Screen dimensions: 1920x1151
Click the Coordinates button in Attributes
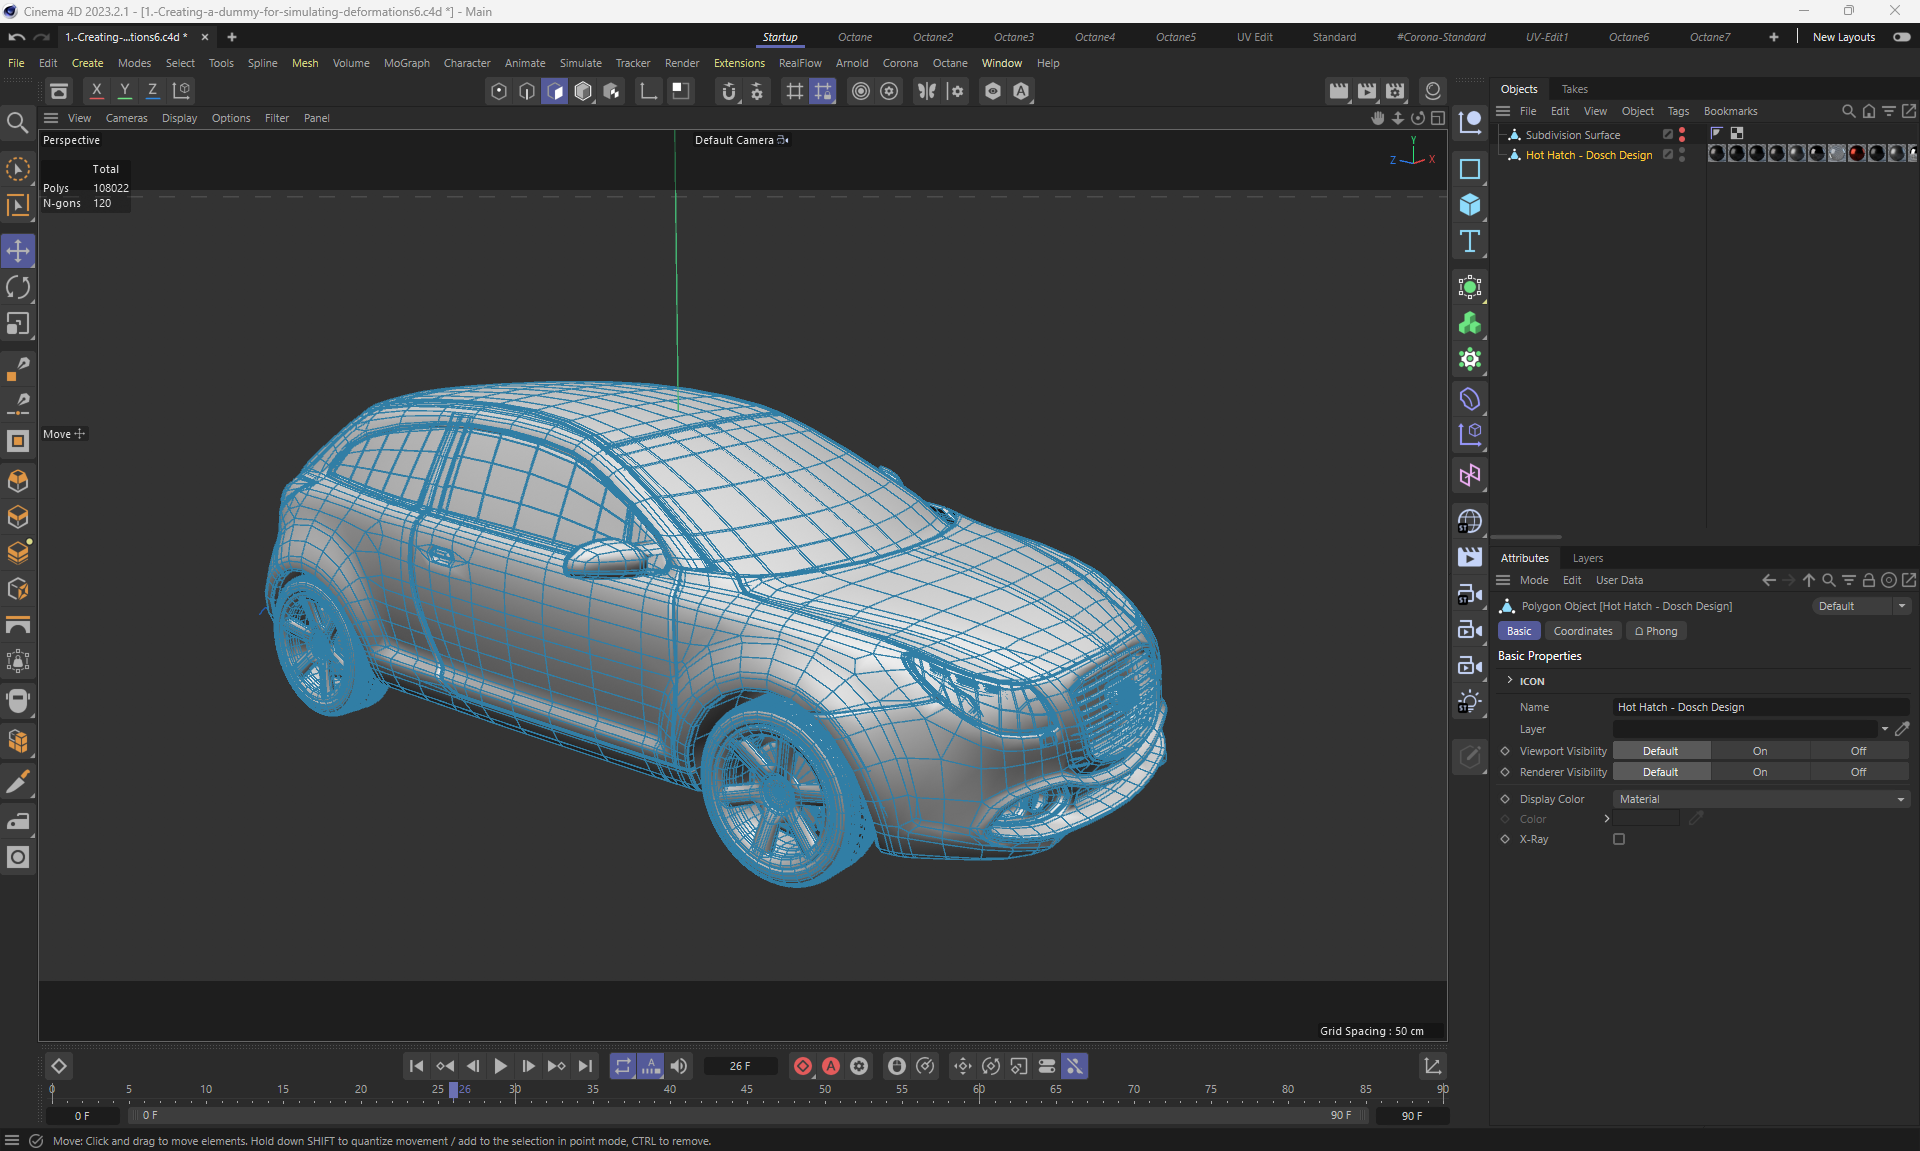pos(1582,631)
